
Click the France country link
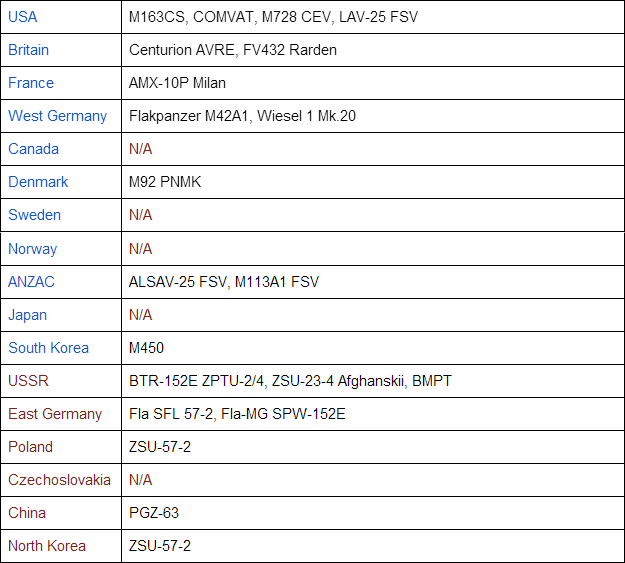31,83
